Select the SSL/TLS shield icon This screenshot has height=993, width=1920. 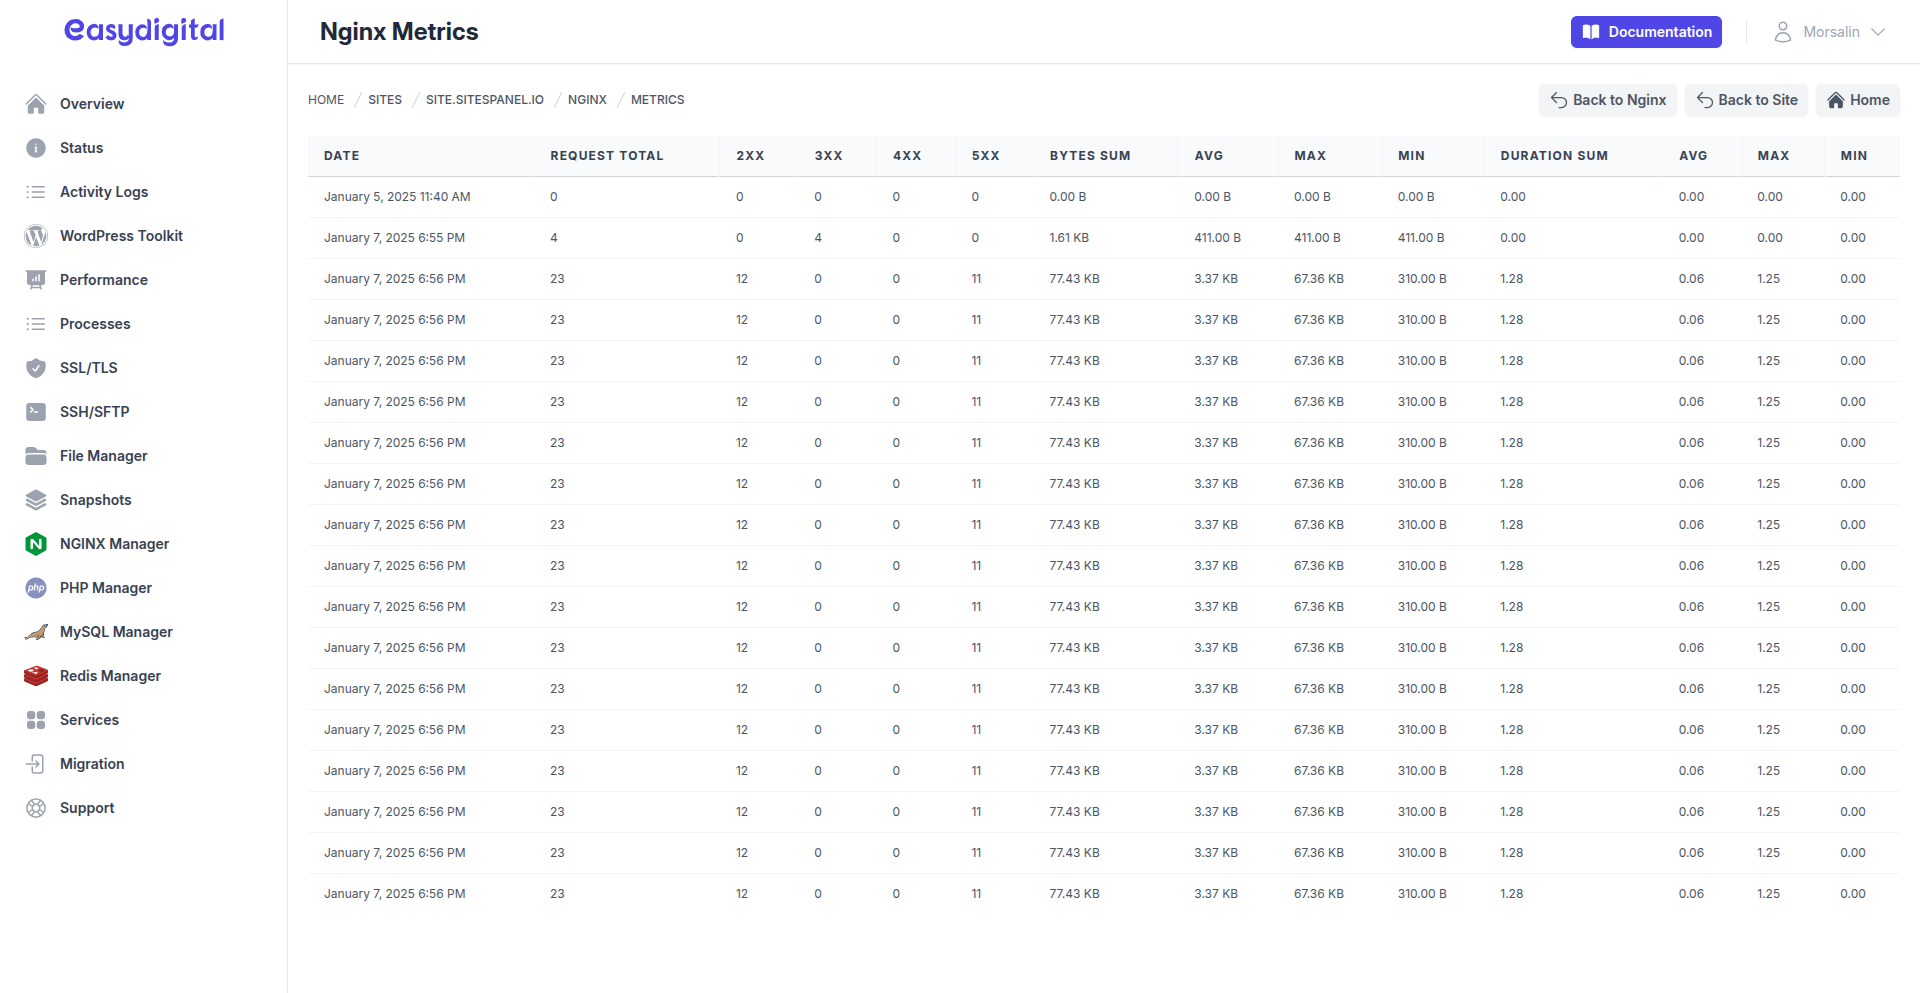click(36, 368)
